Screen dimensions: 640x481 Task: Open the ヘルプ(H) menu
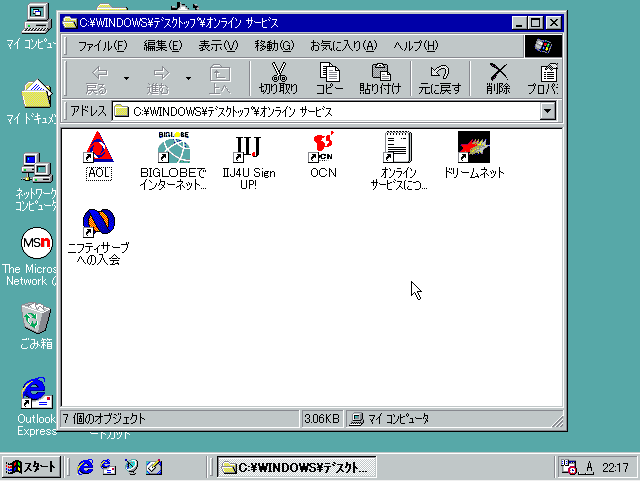point(416,46)
